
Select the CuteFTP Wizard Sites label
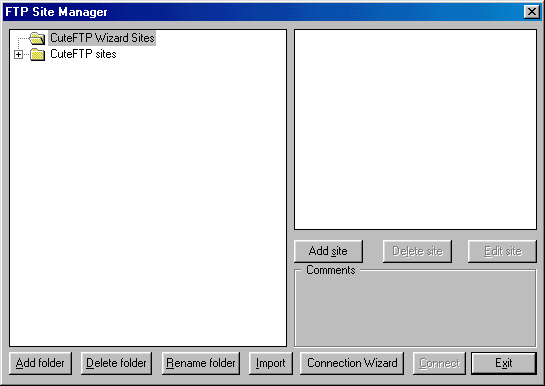pyautogui.click(x=102, y=38)
